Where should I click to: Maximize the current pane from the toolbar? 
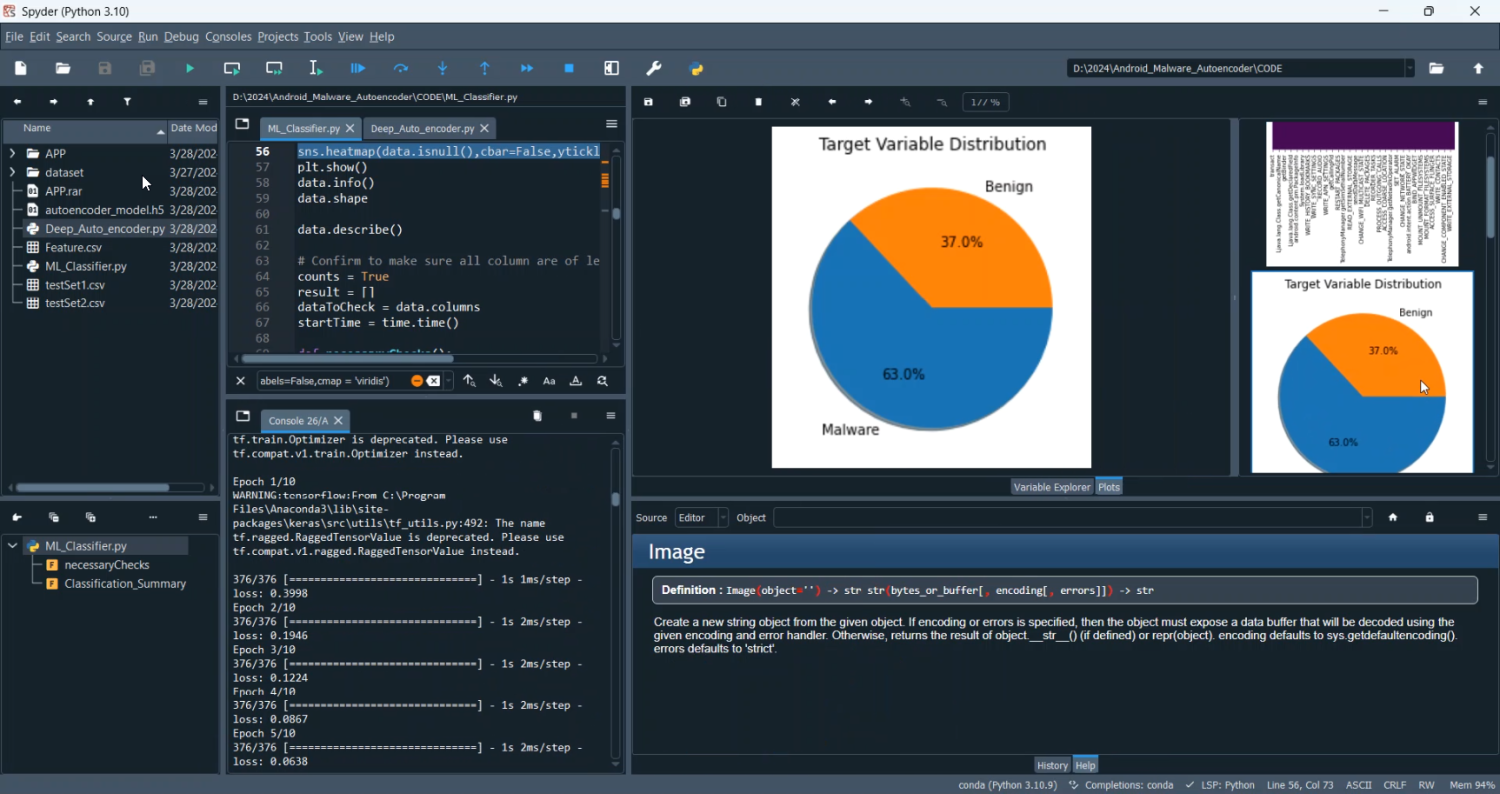tap(612, 68)
